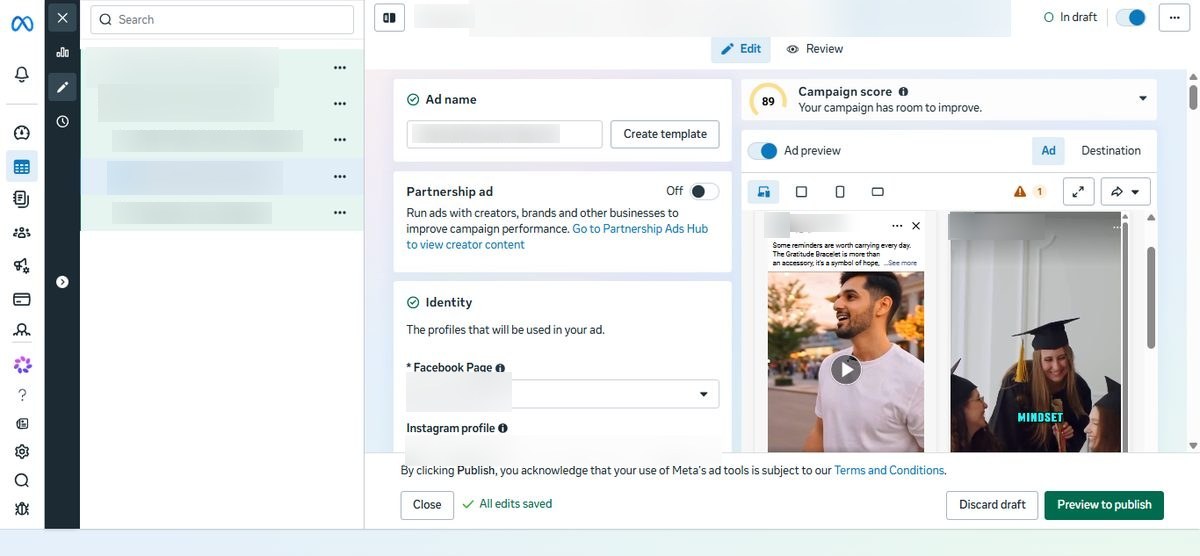Select the Campaigns table icon
This screenshot has height=556, width=1200.
[22, 166]
